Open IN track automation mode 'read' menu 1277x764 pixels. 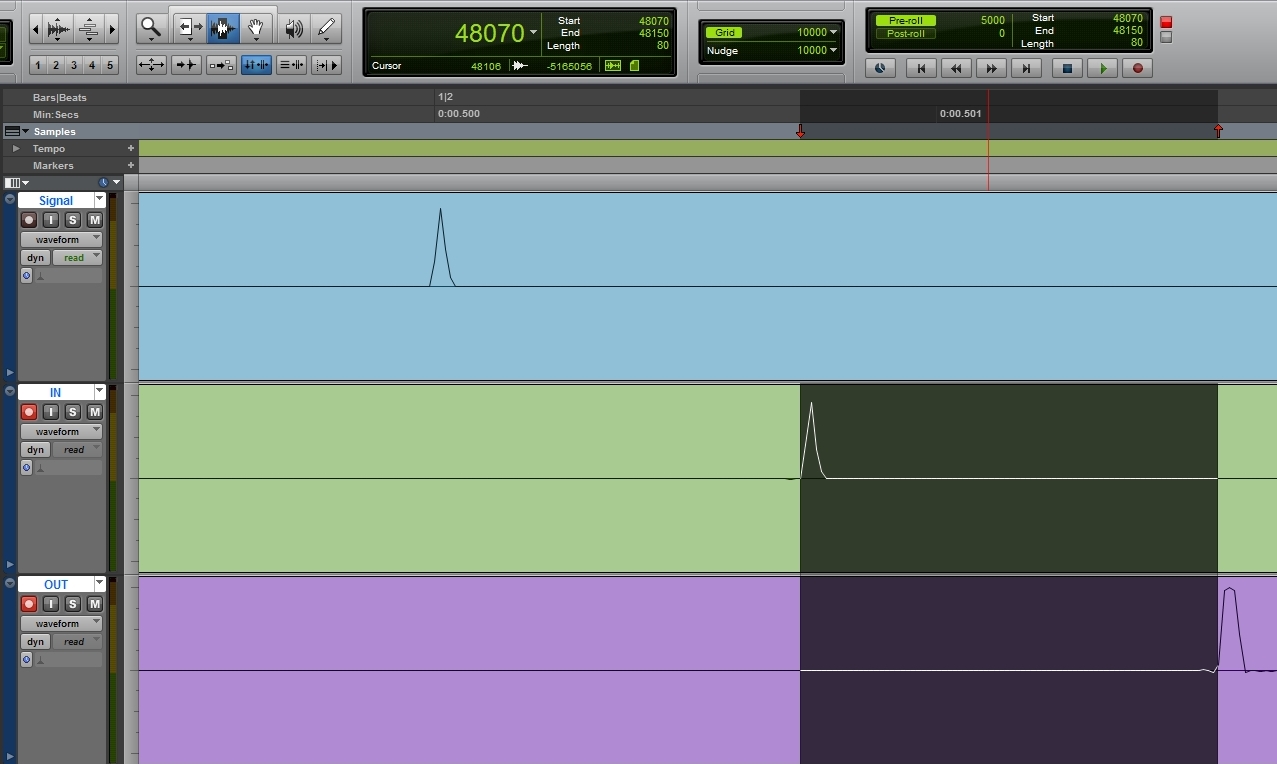tap(77, 450)
